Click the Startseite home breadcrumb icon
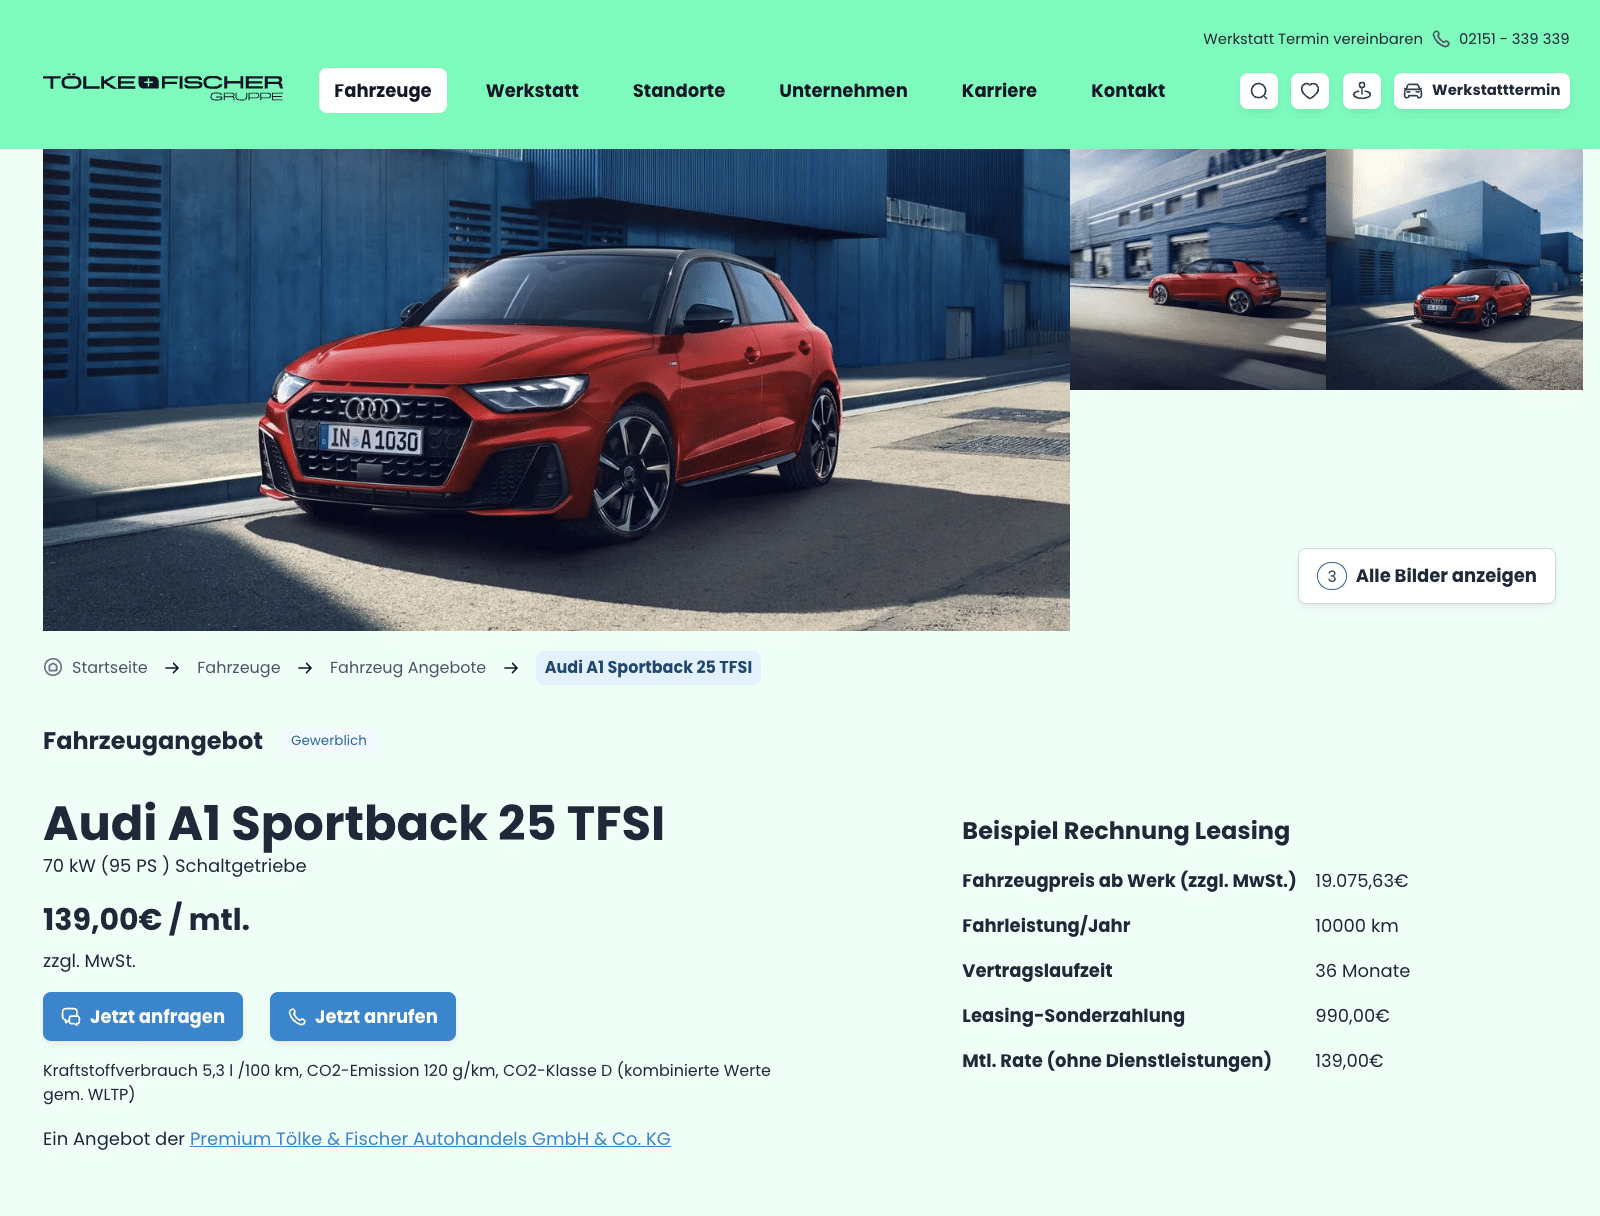Screen dimensions: 1600x1216 (53, 667)
